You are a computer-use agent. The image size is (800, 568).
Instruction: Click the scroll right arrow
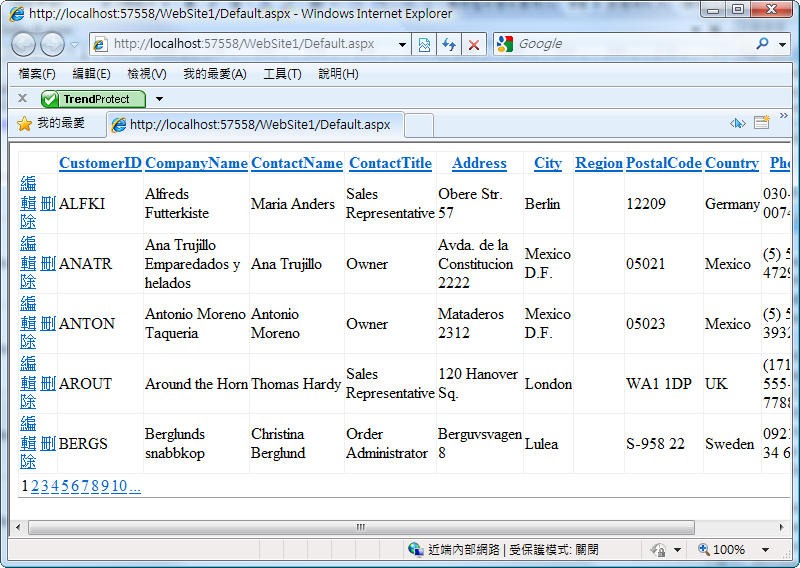click(x=782, y=527)
